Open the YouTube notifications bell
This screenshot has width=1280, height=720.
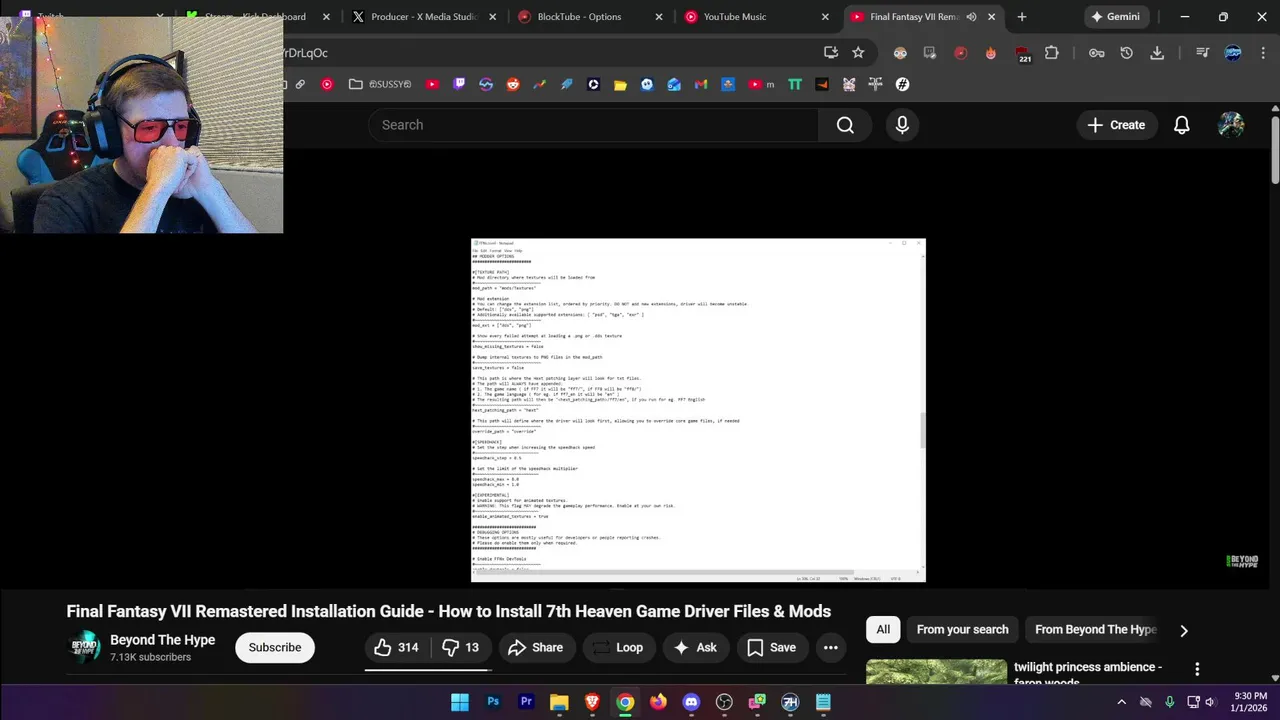1181,125
